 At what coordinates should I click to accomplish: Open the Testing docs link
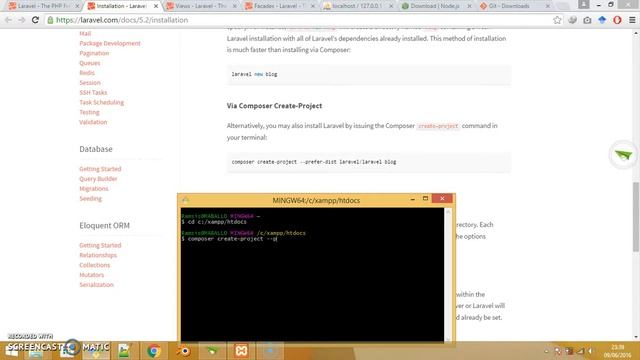coord(89,112)
